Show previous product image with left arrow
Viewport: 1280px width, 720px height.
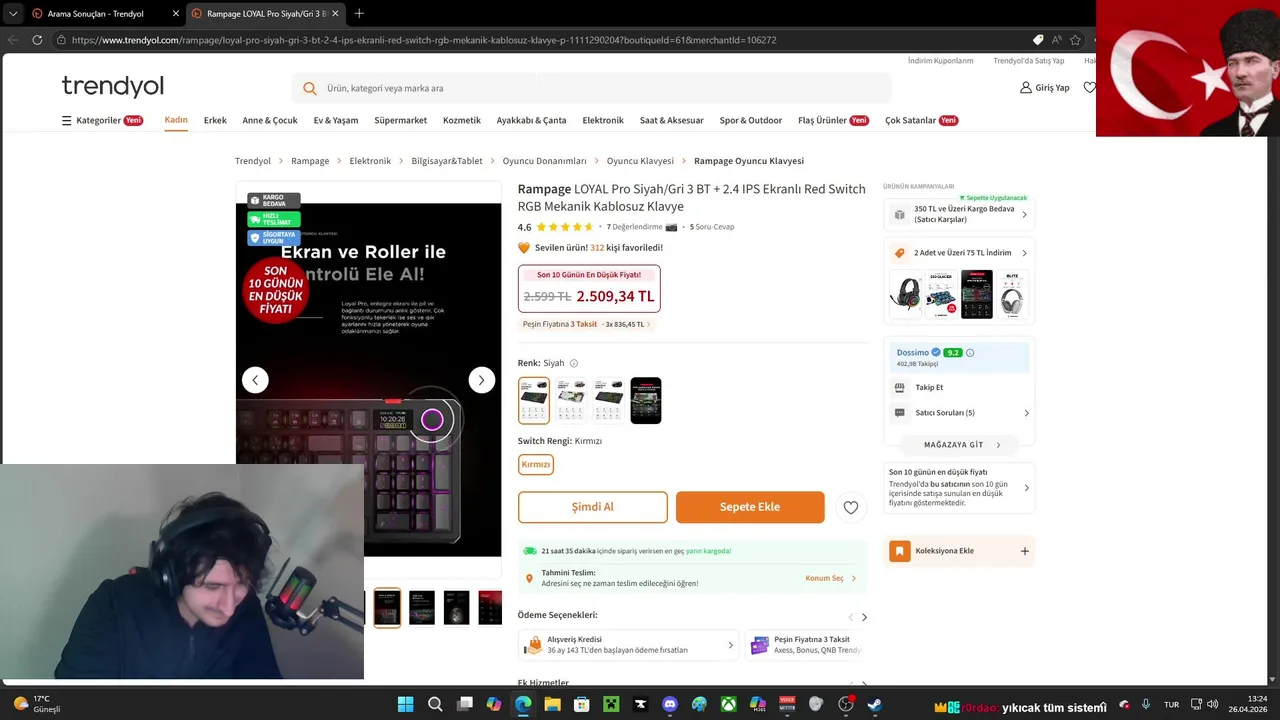click(x=255, y=380)
